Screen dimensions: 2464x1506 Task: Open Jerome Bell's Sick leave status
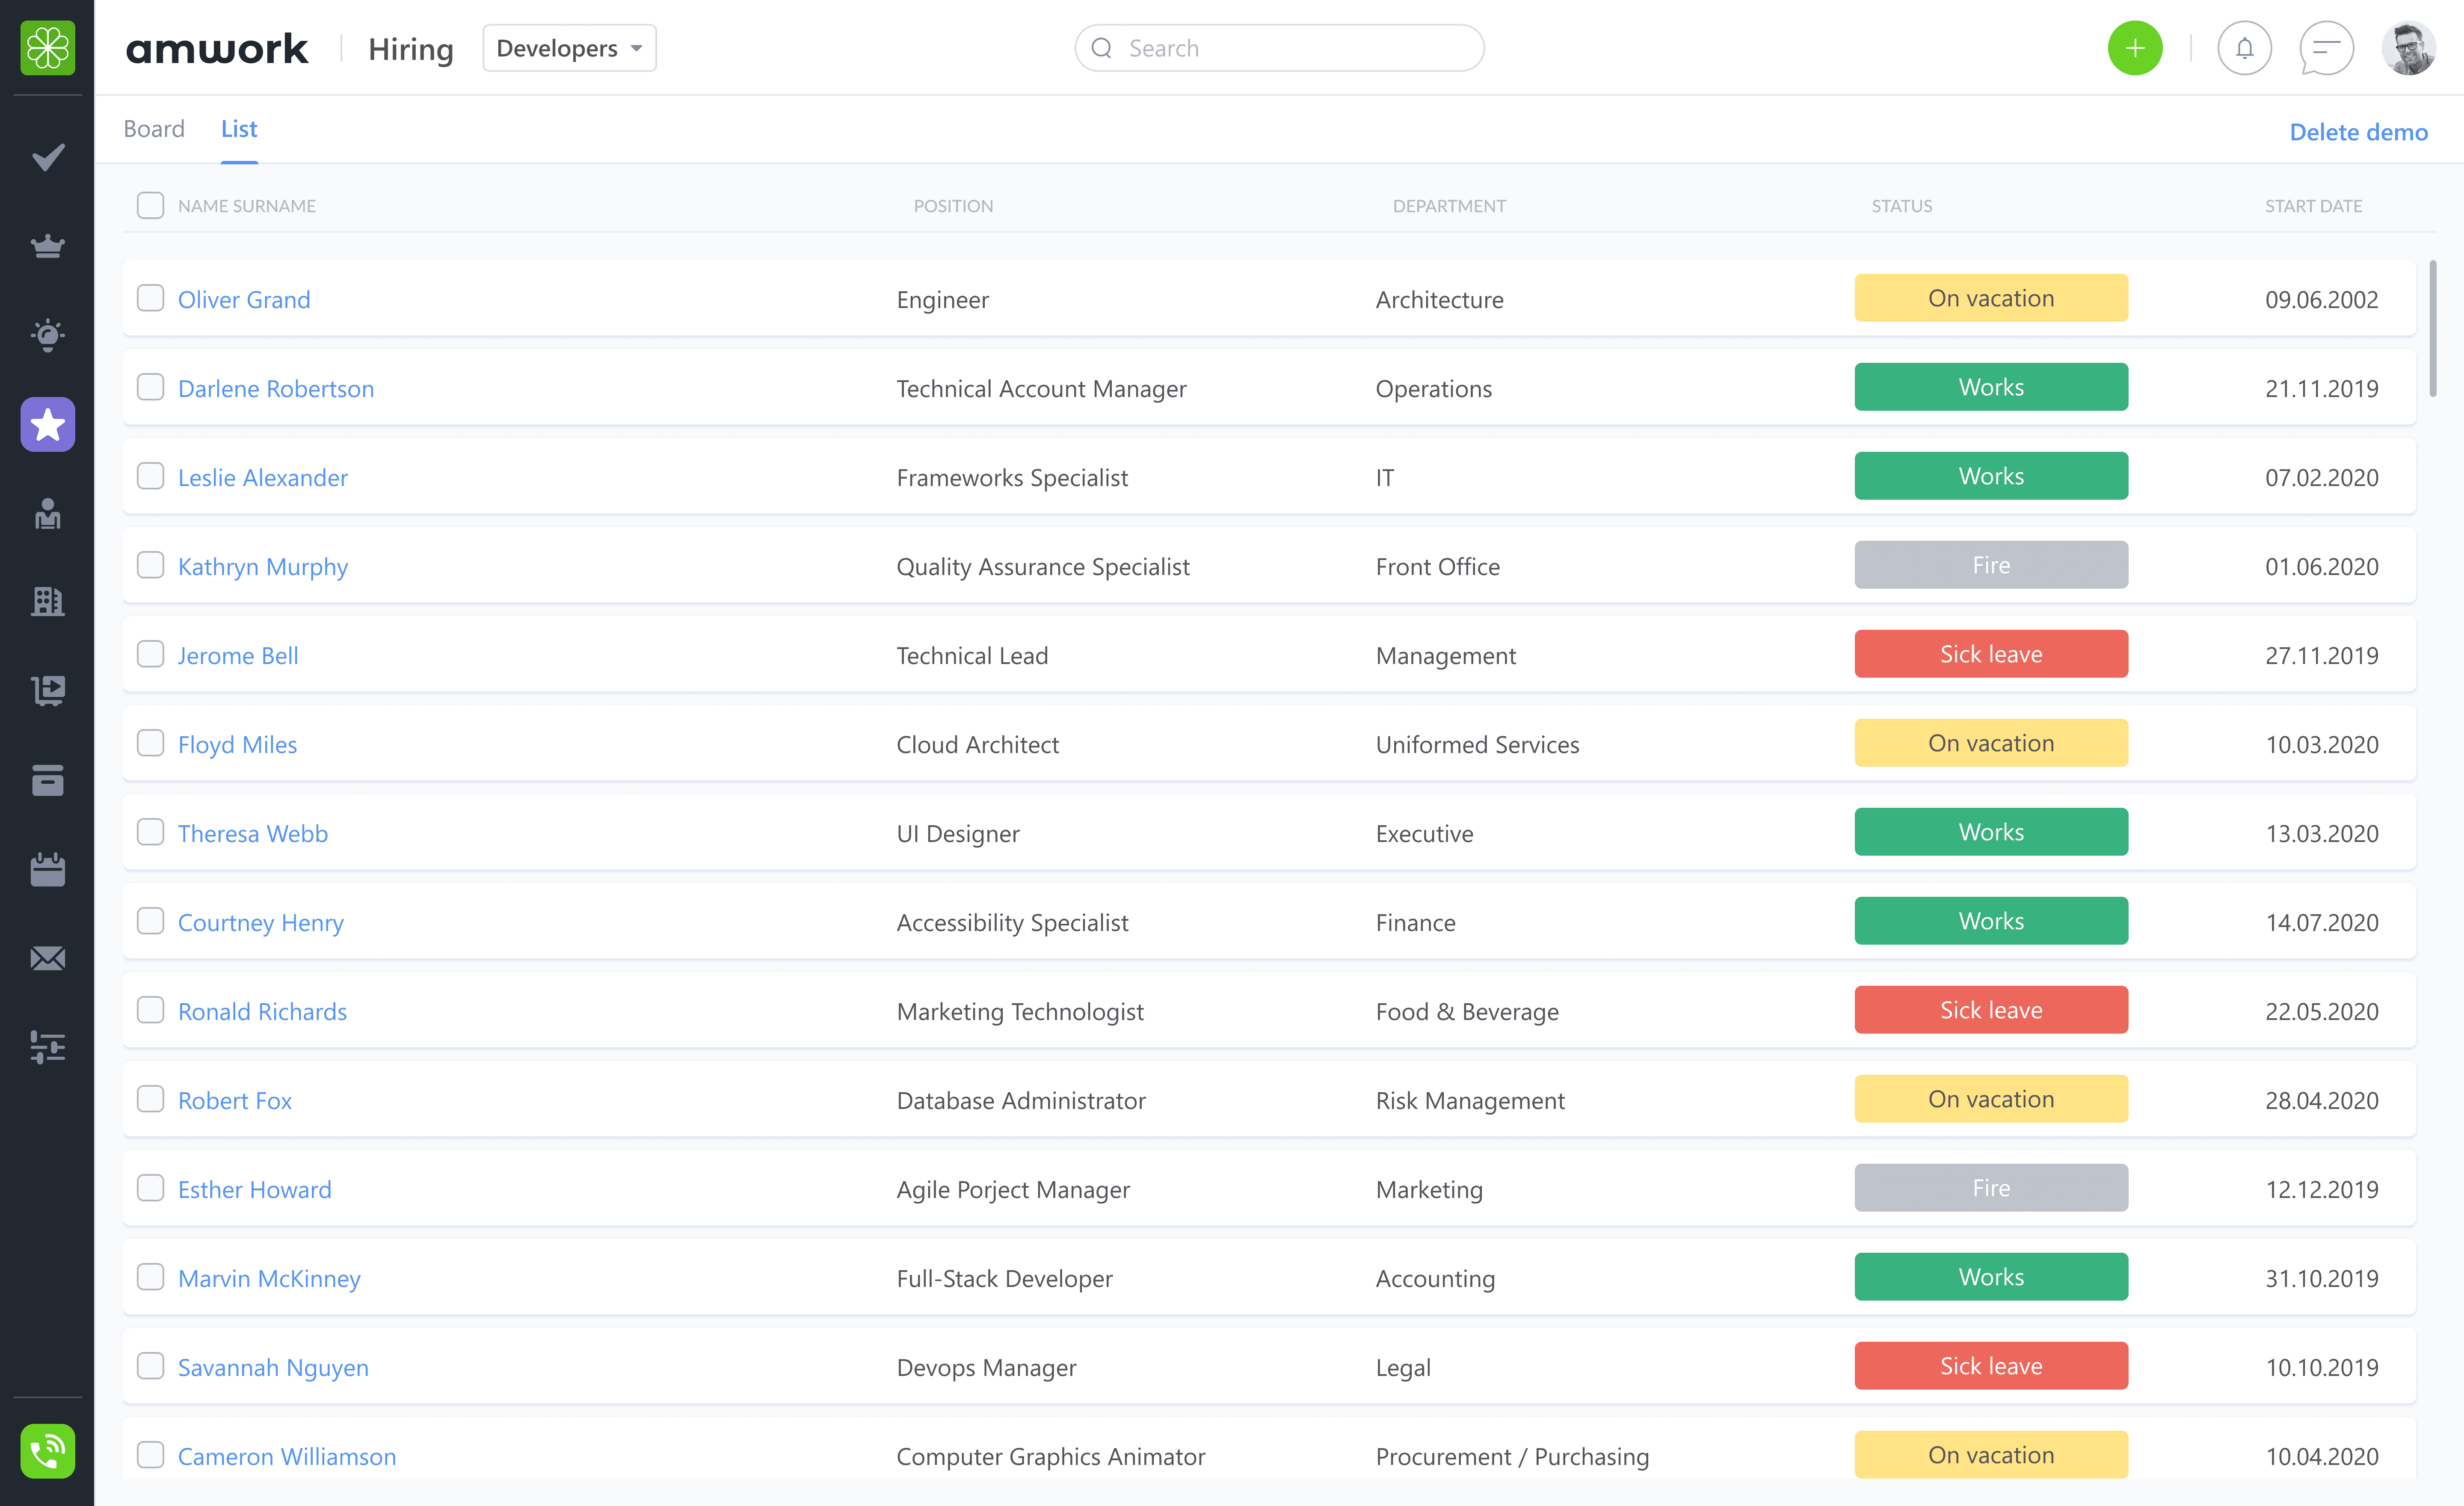[x=1991, y=654]
